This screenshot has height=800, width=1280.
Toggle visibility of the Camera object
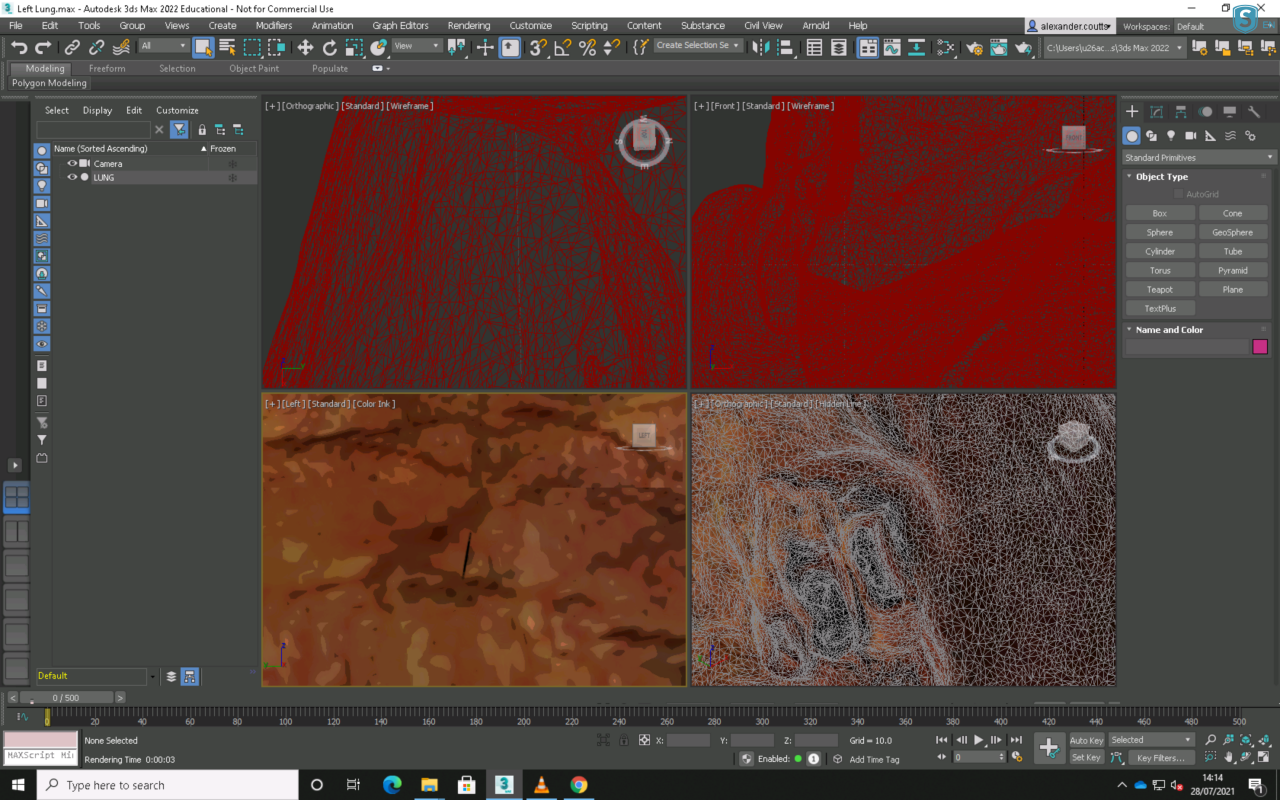(72, 163)
